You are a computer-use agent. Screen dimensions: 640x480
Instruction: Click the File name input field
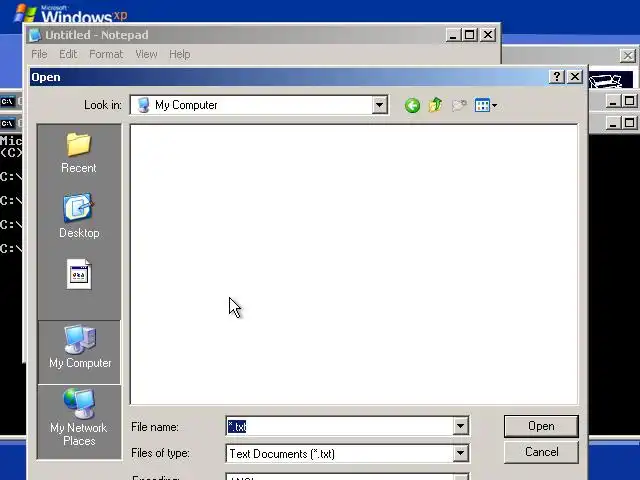(340, 426)
